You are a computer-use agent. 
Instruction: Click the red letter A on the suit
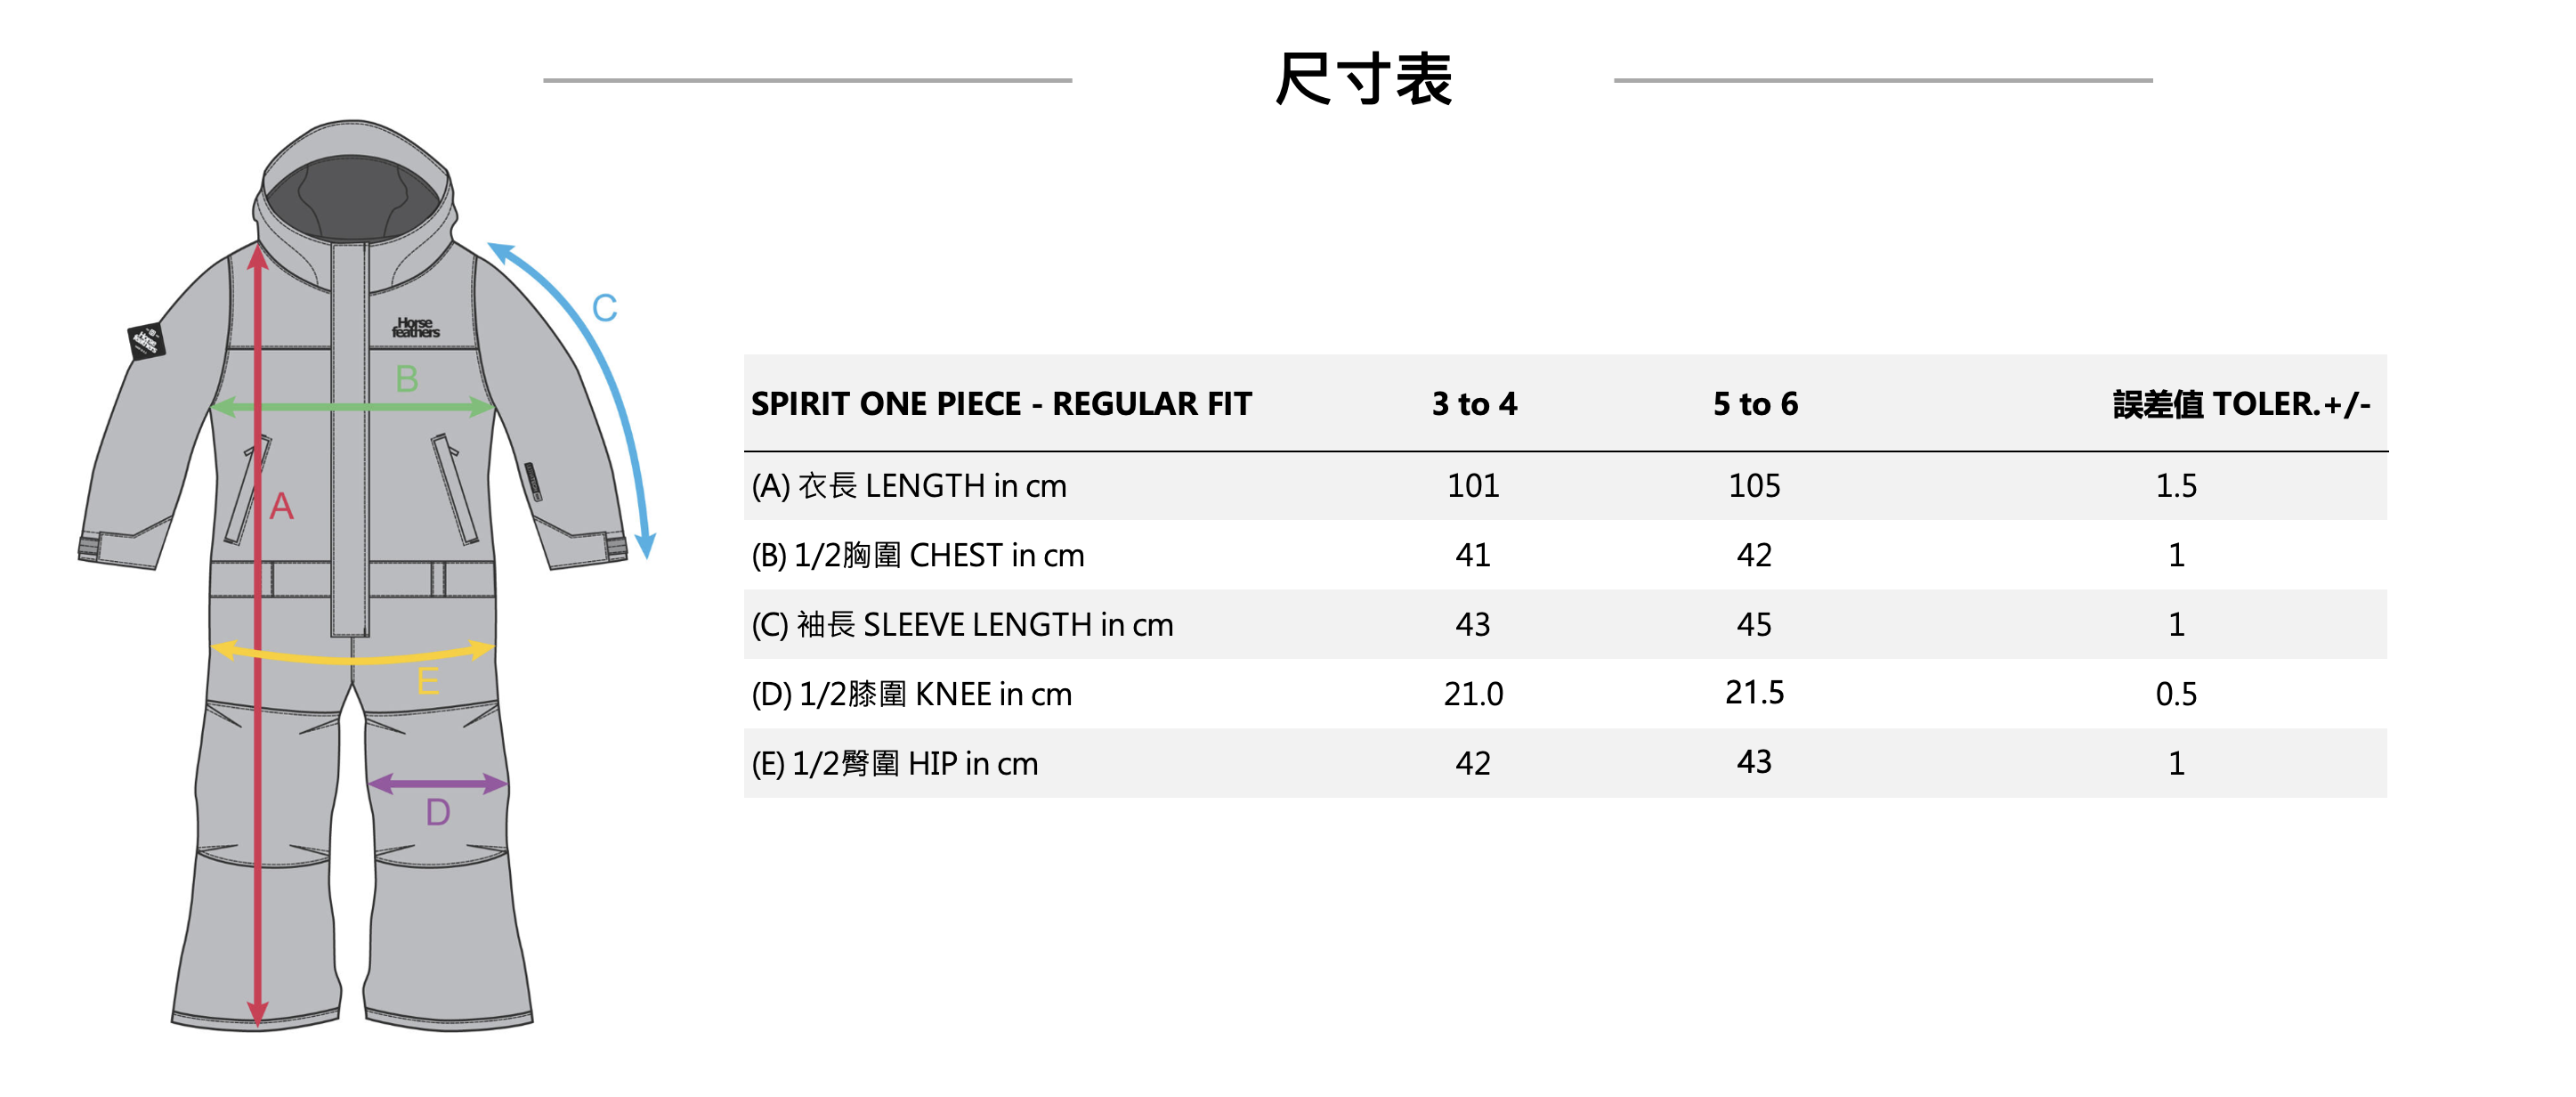(x=281, y=506)
